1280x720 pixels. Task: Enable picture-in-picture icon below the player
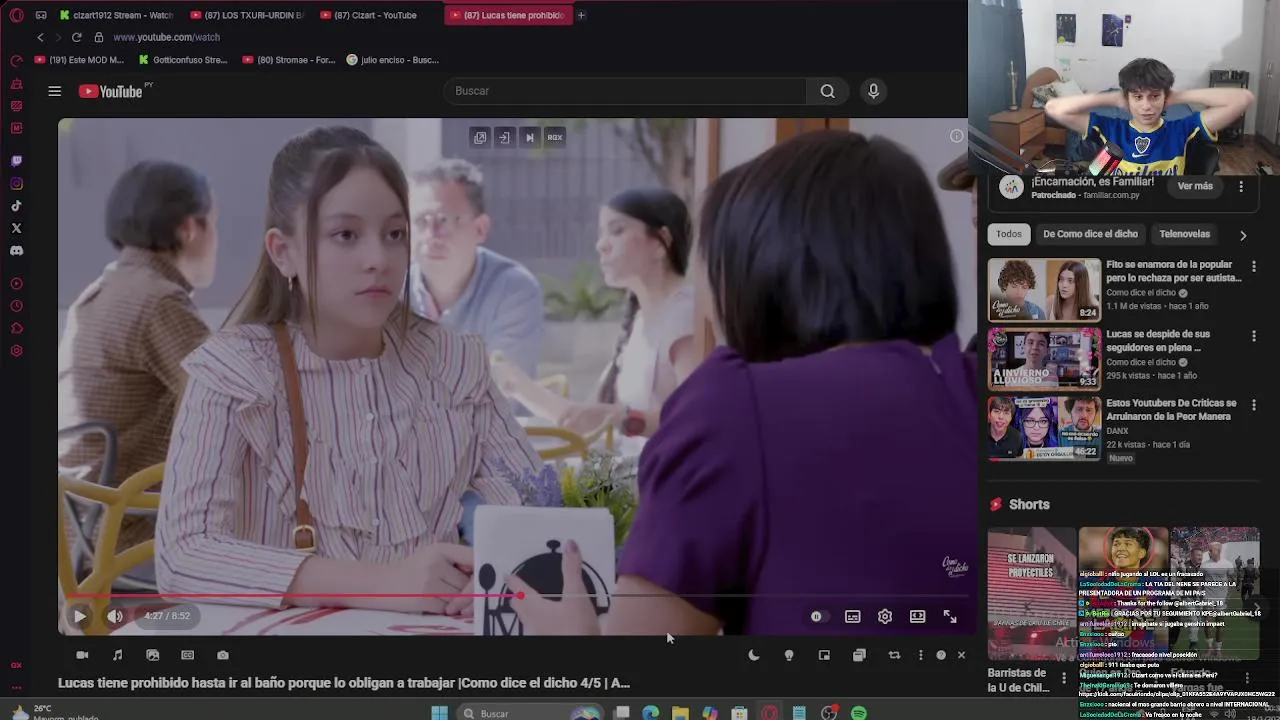tap(824, 655)
